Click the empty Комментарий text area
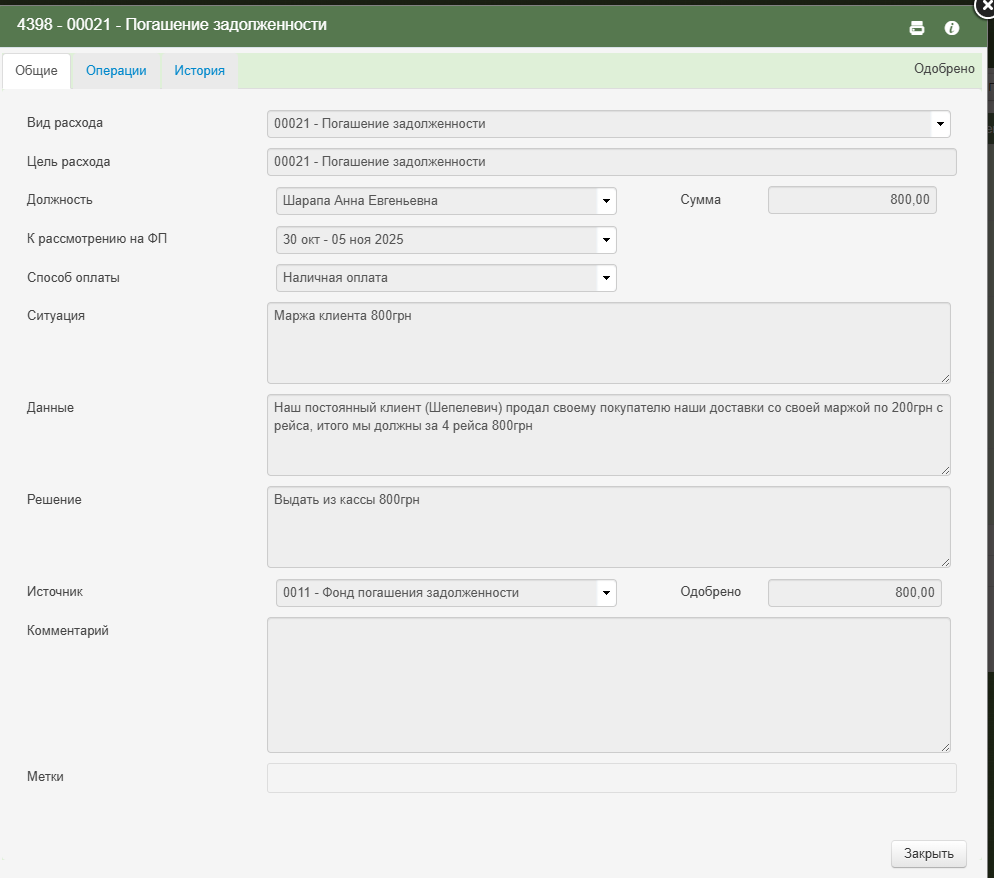 (609, 685)
